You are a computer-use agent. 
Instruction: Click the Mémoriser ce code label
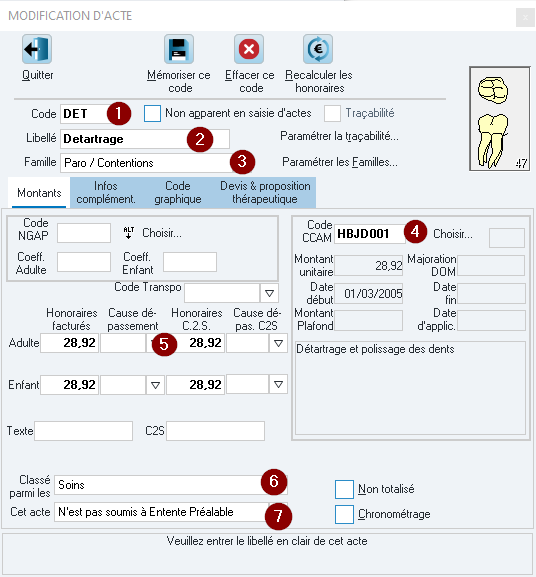[179, 82]
